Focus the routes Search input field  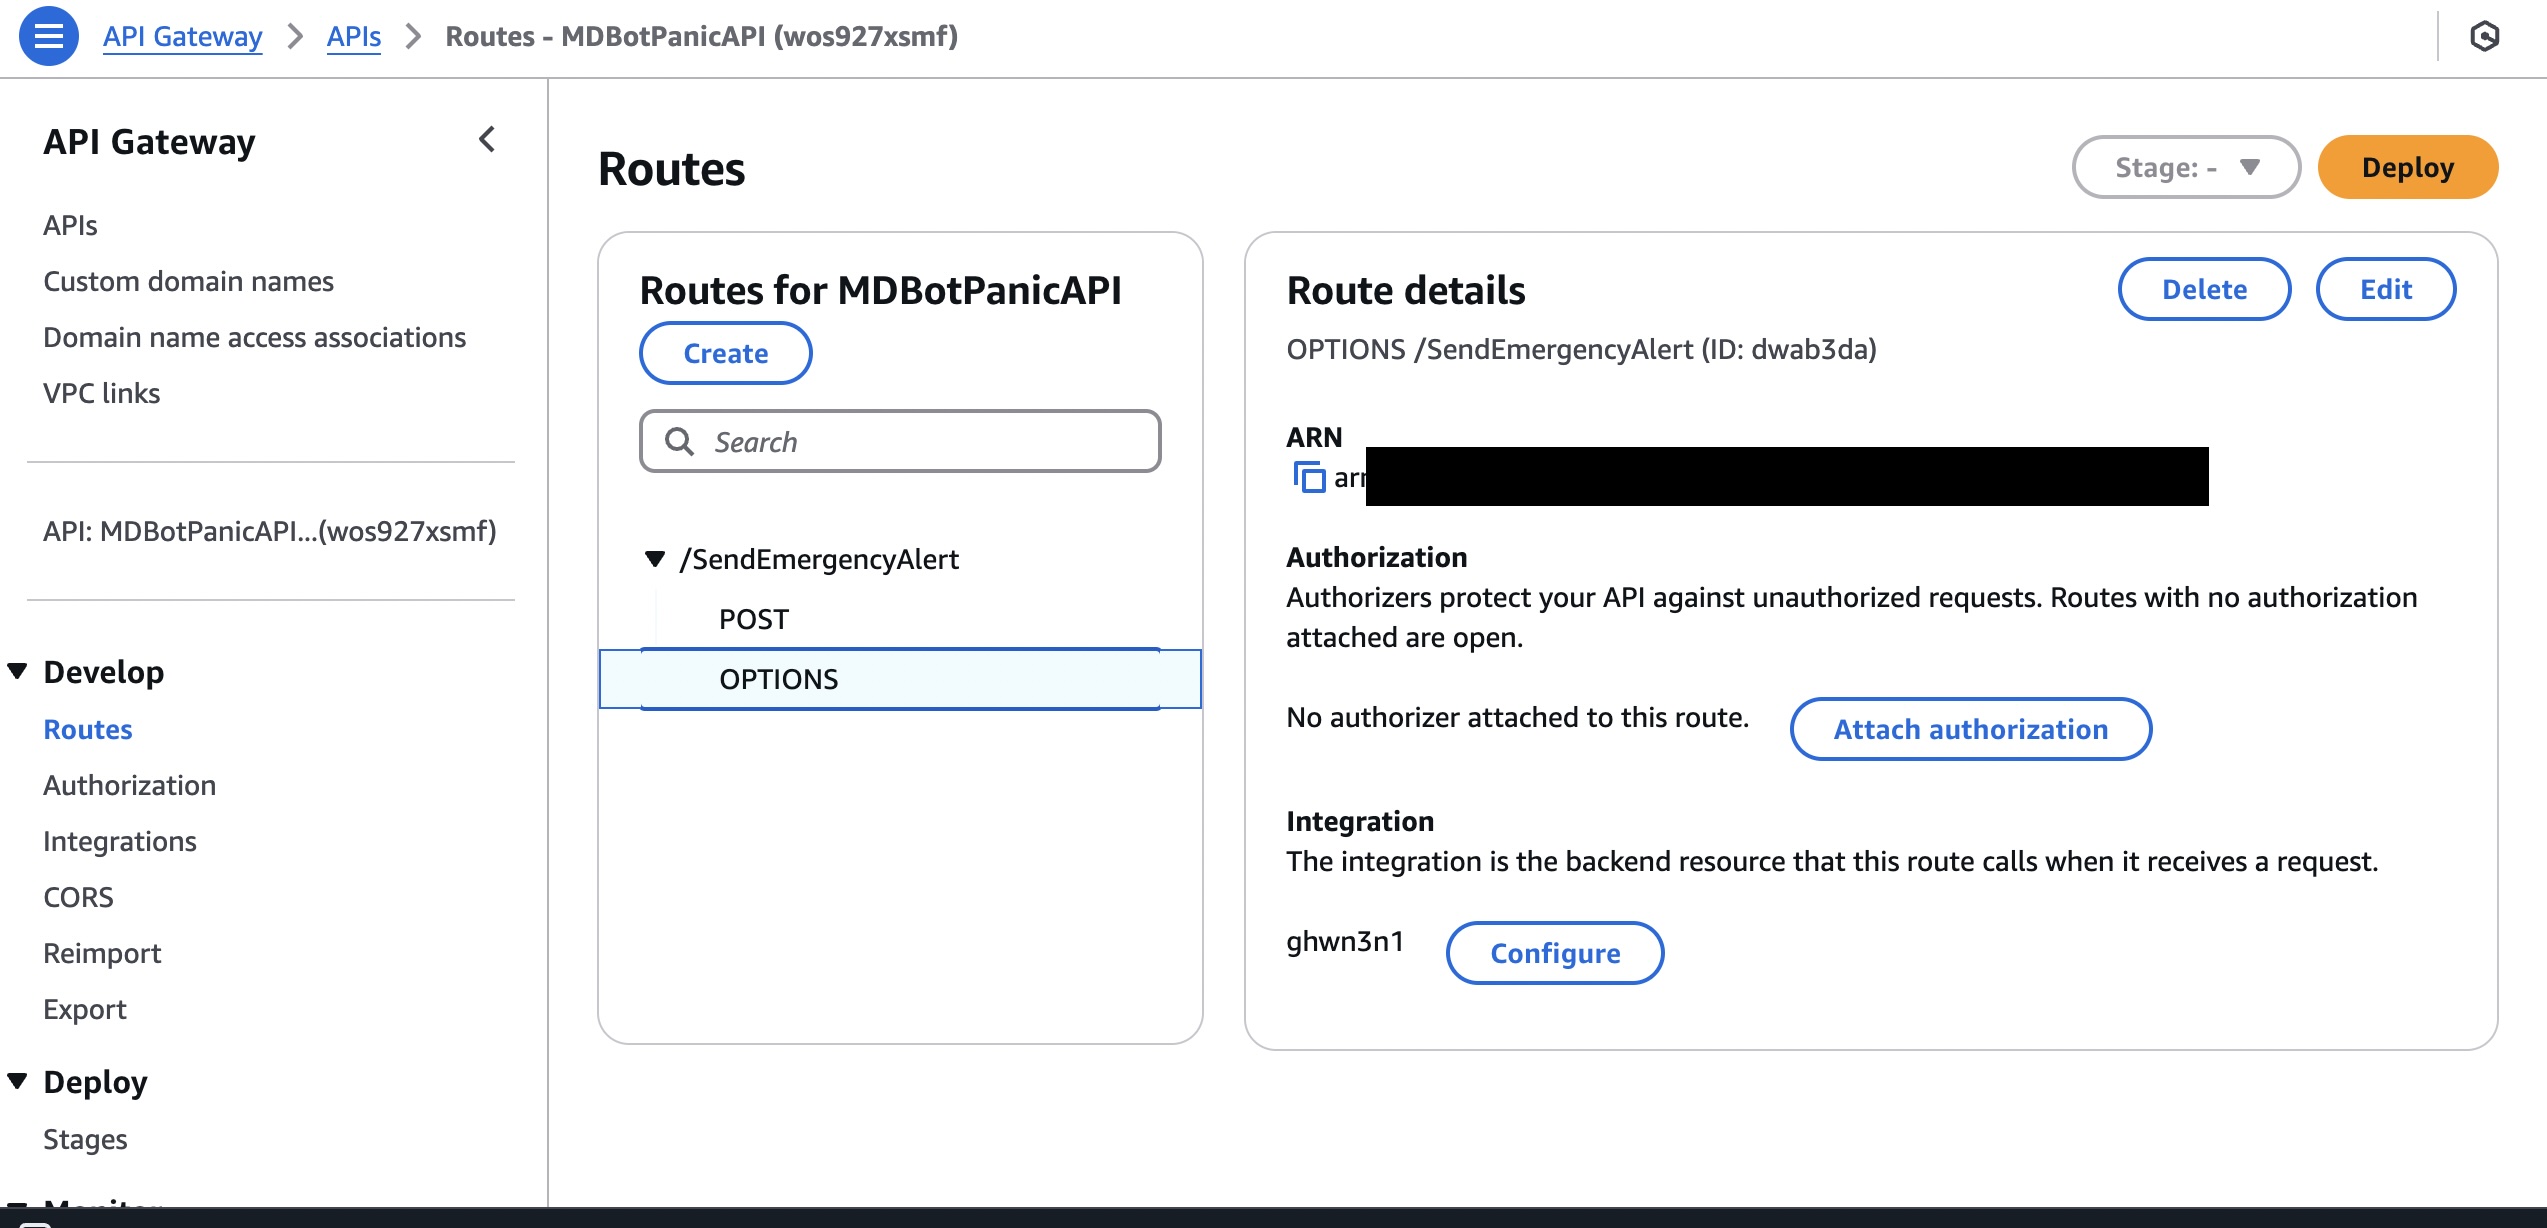920,441
